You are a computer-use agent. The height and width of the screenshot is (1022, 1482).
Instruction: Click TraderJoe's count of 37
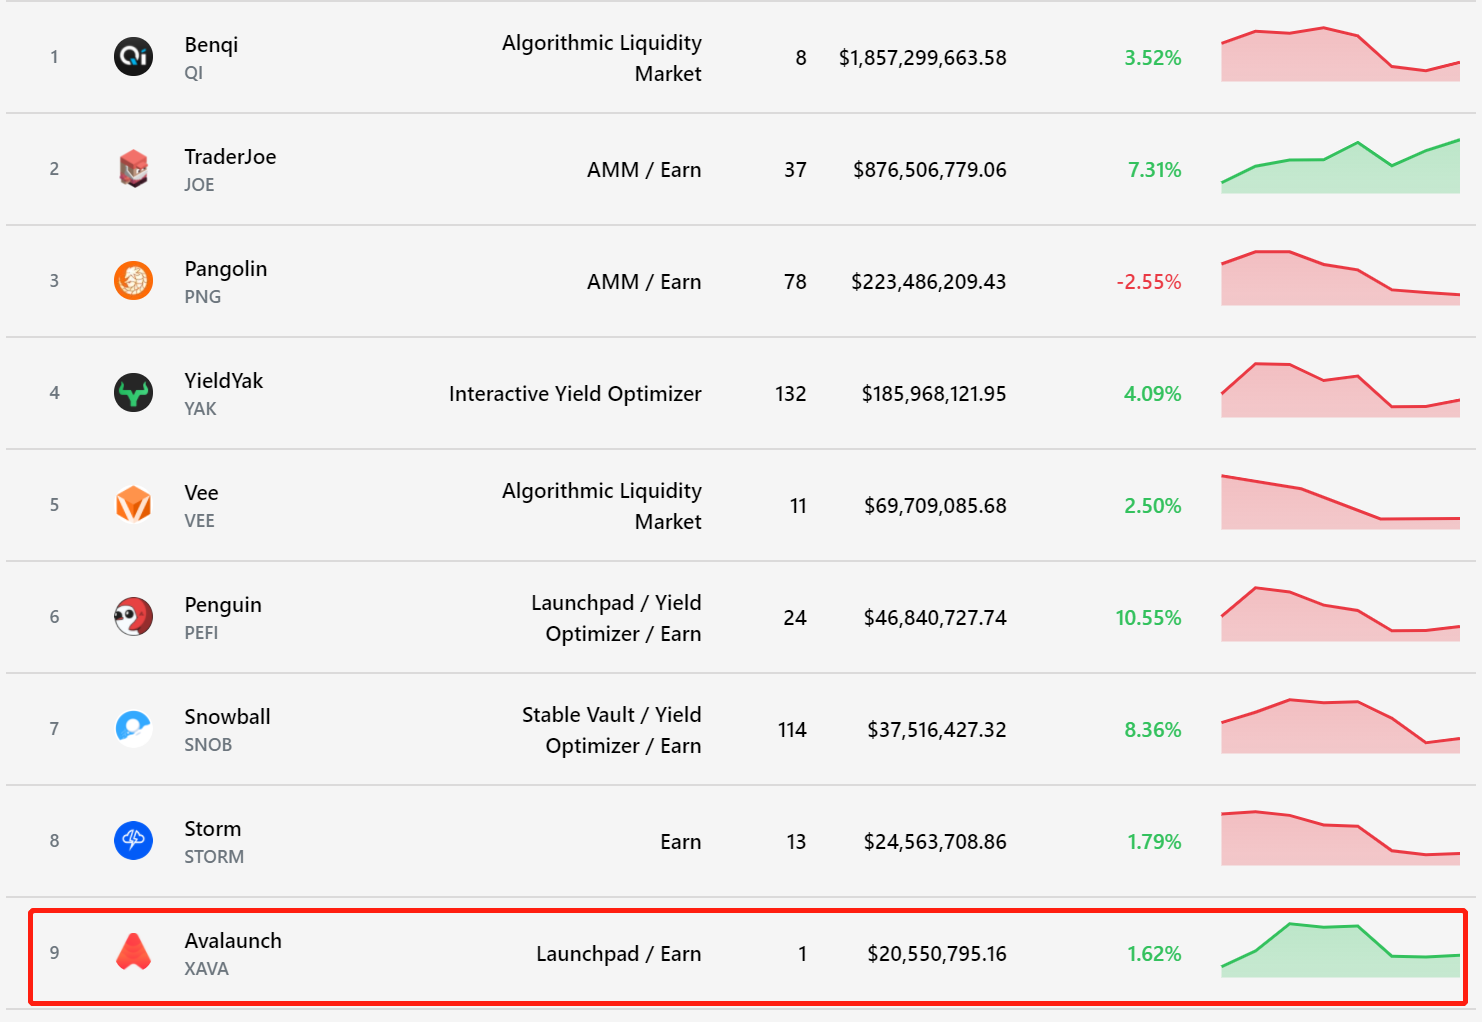(795, 170)
